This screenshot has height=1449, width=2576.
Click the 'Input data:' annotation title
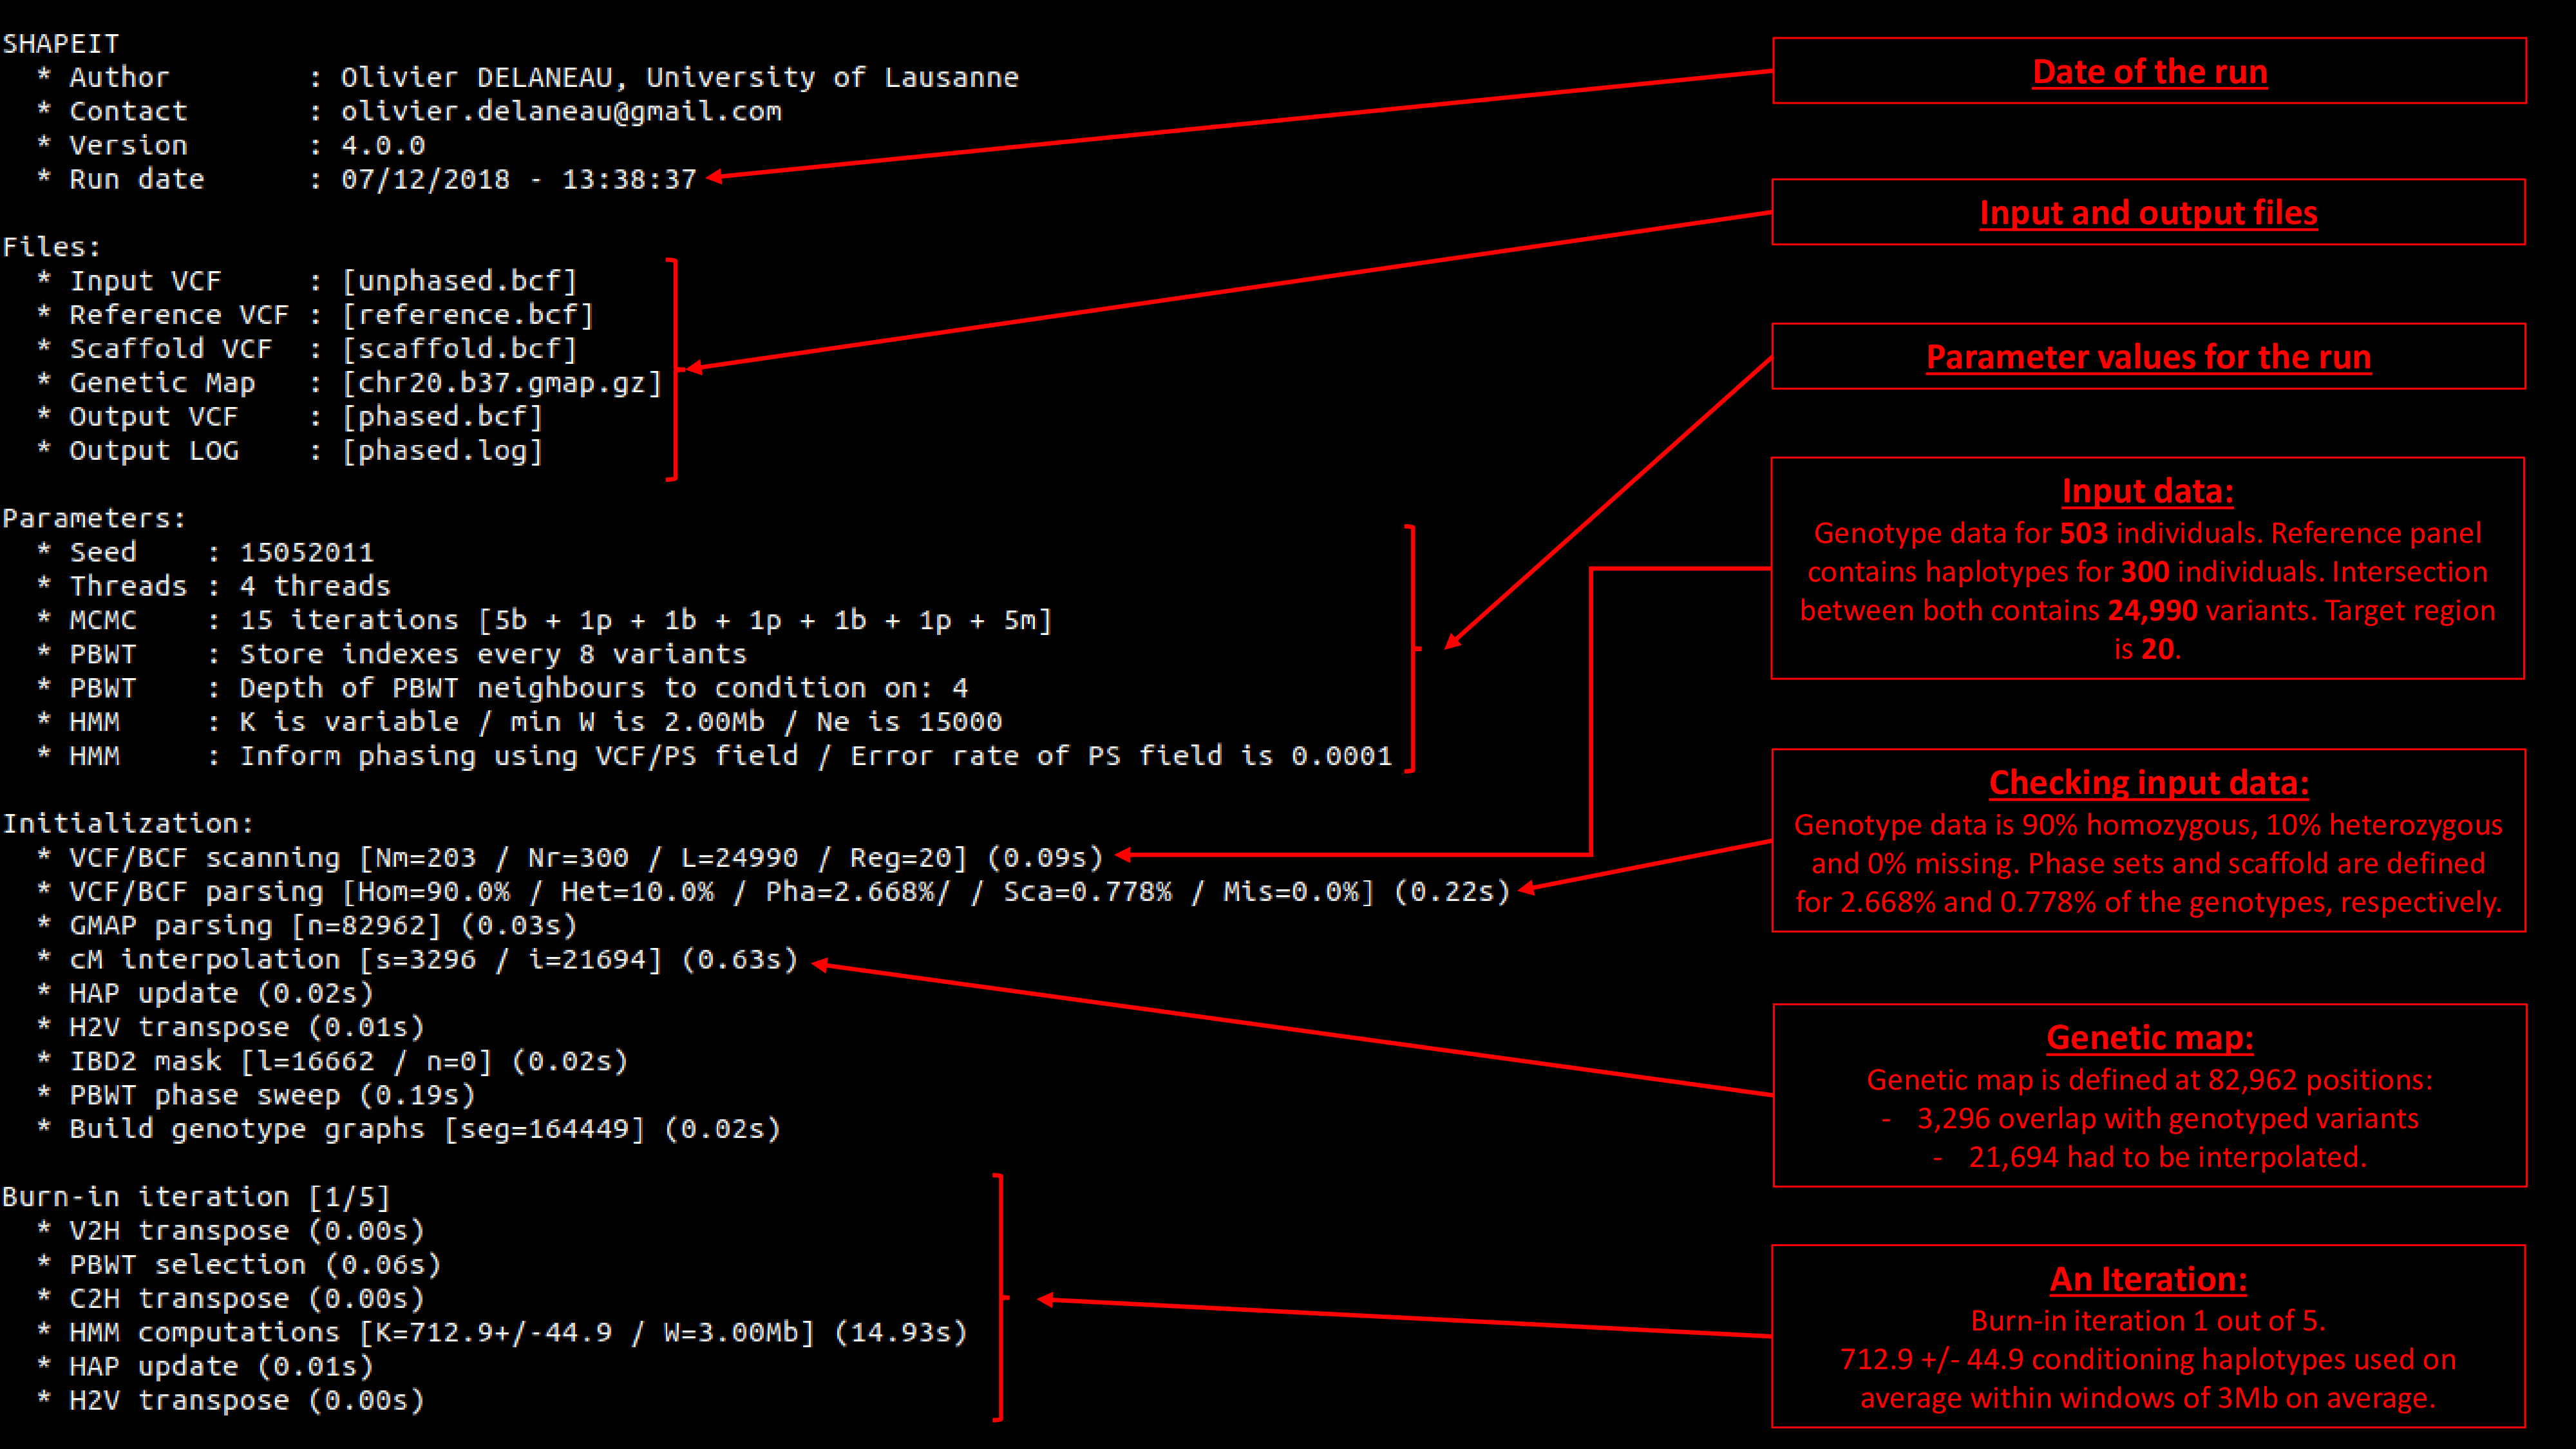(2147, 491)
